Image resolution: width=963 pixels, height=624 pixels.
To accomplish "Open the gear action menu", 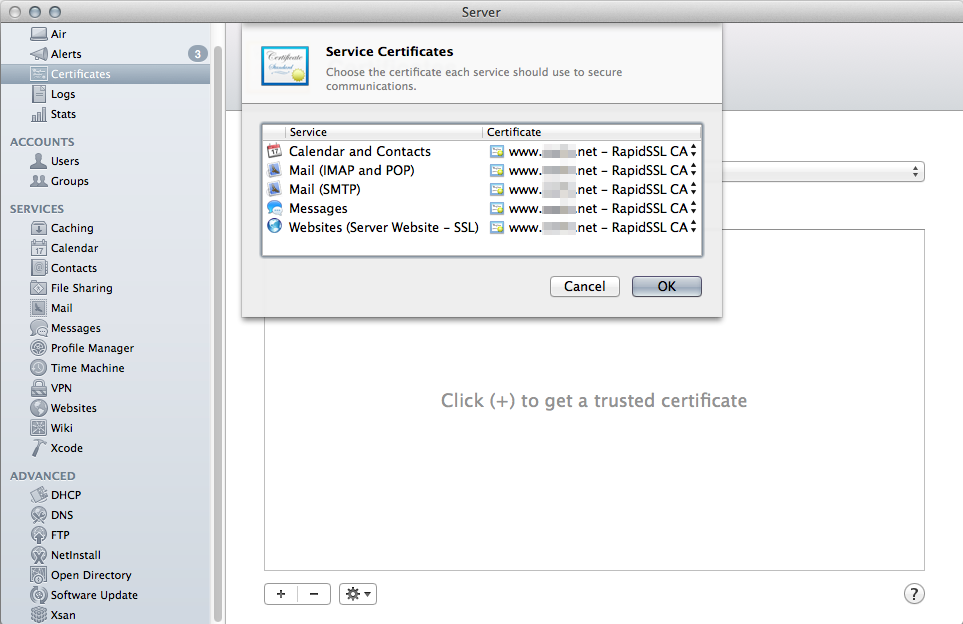I will coord(357,594).
